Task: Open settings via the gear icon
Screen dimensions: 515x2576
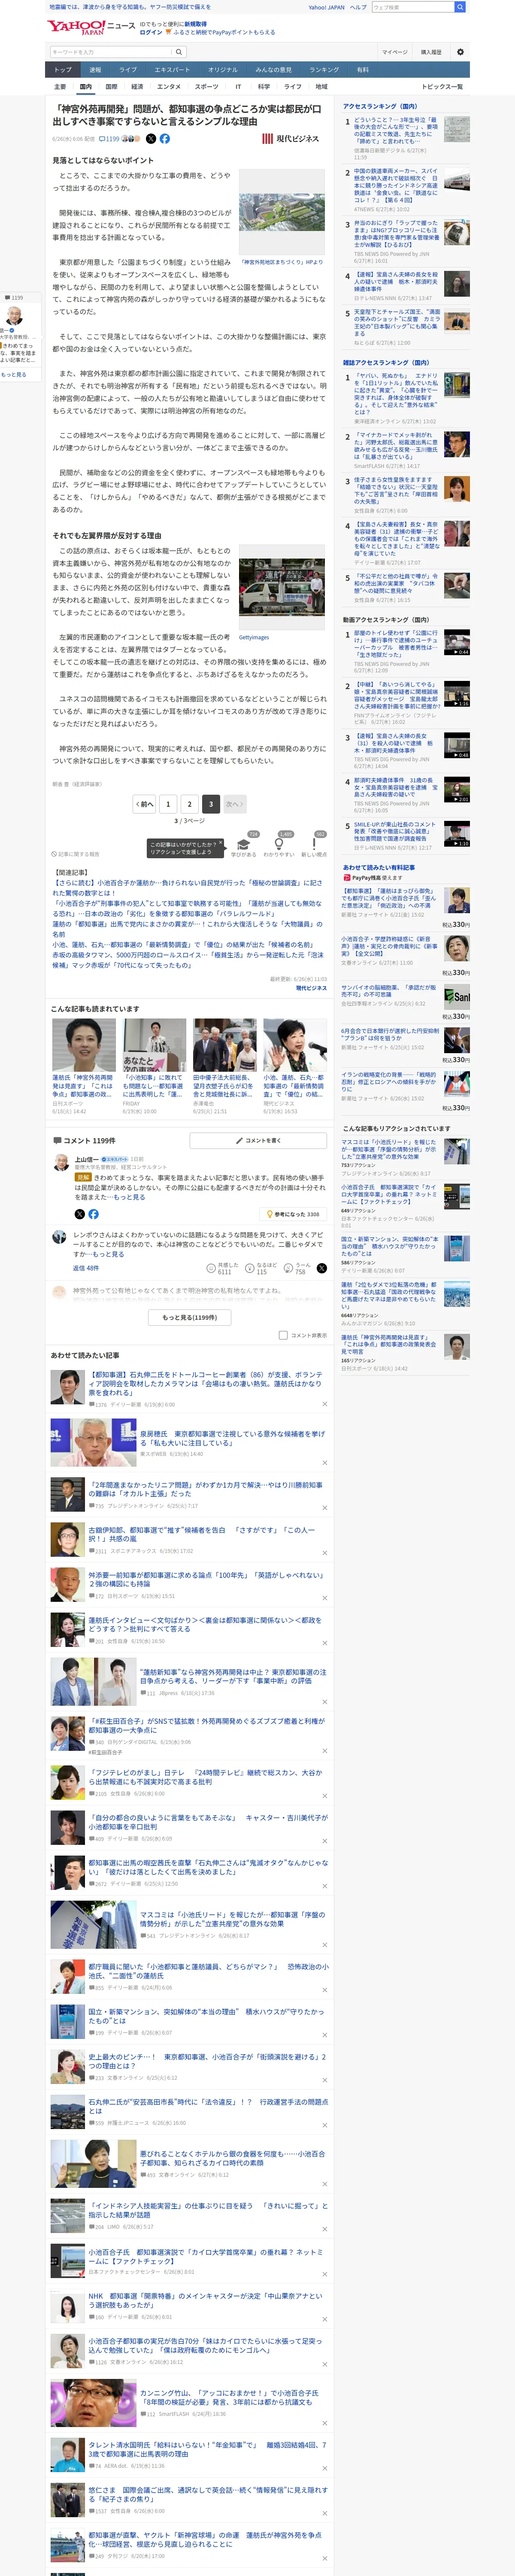Action: tap(460, 52)
